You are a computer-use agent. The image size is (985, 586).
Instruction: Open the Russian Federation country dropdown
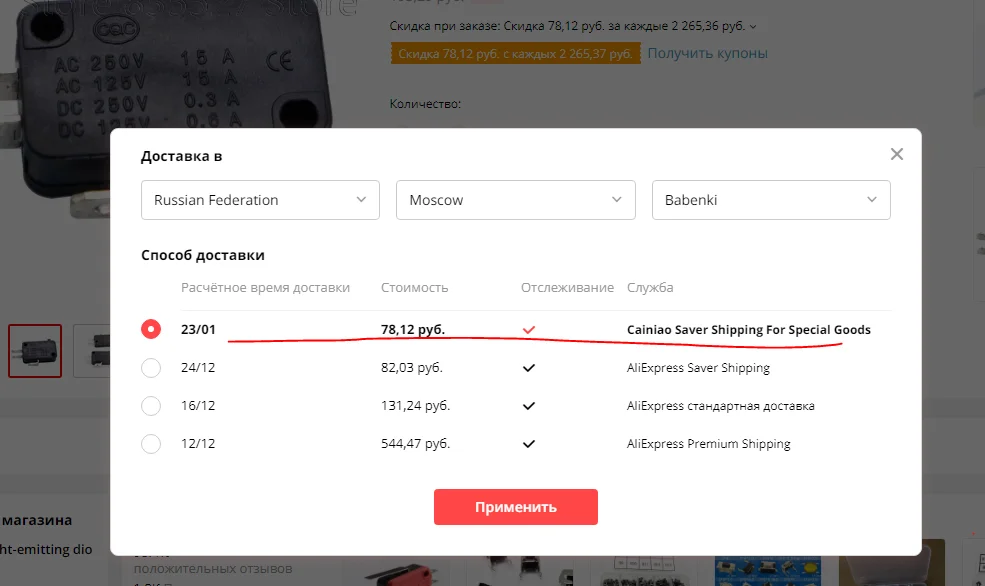click(260, 200)
